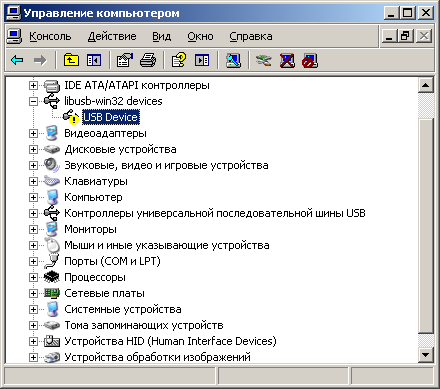Click the Up one level folder icon
Screen dimensions: 440x389
71,60
